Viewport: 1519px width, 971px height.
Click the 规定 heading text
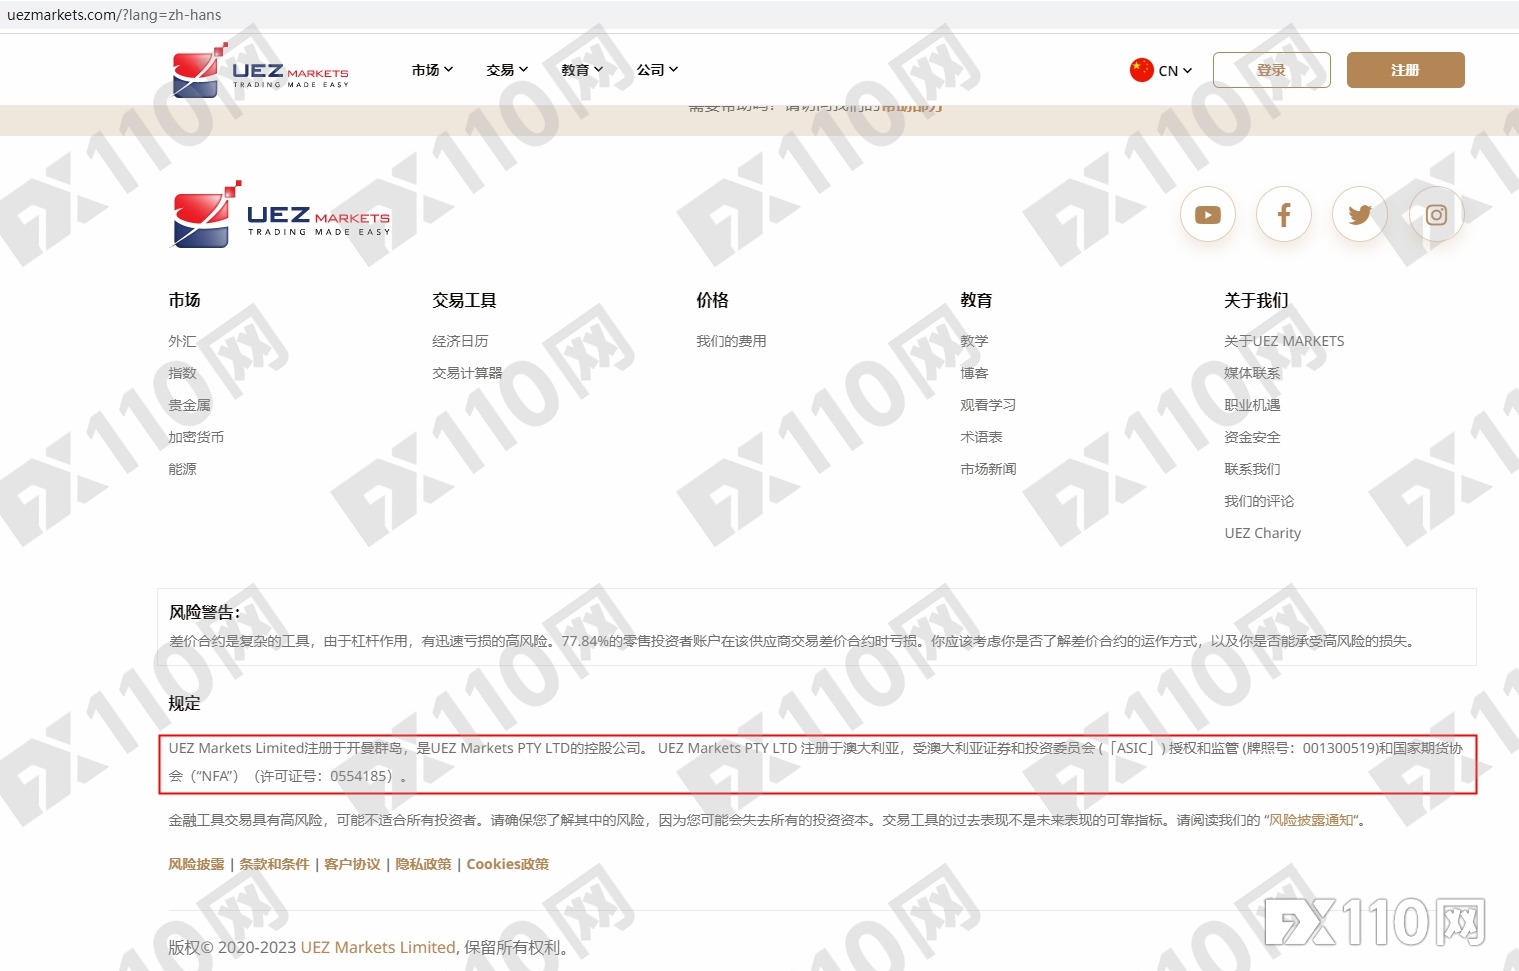[x=184, y=703]
